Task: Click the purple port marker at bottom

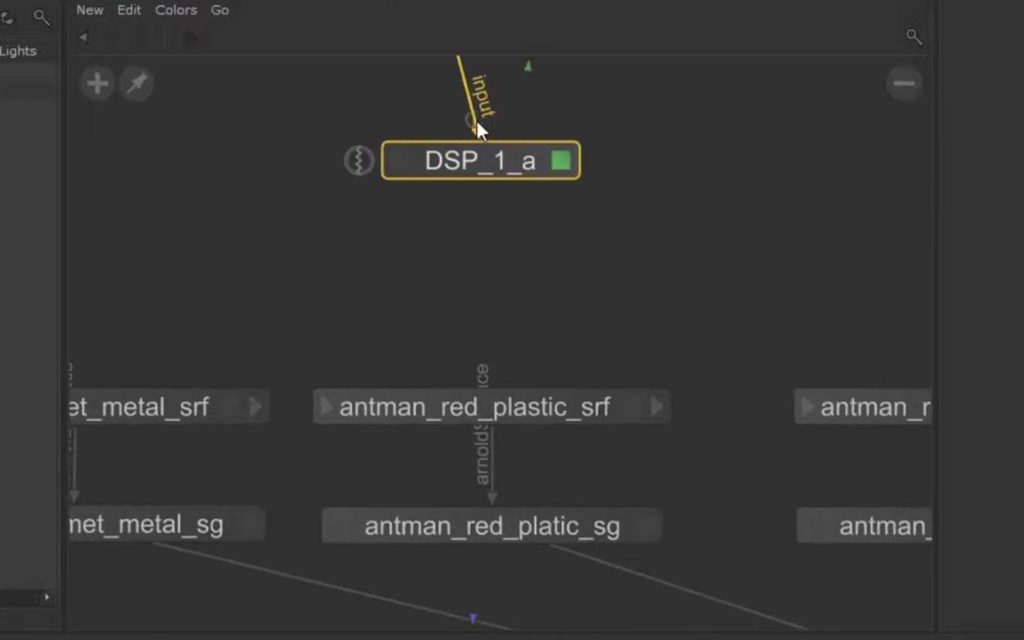Action: point(473,619)
